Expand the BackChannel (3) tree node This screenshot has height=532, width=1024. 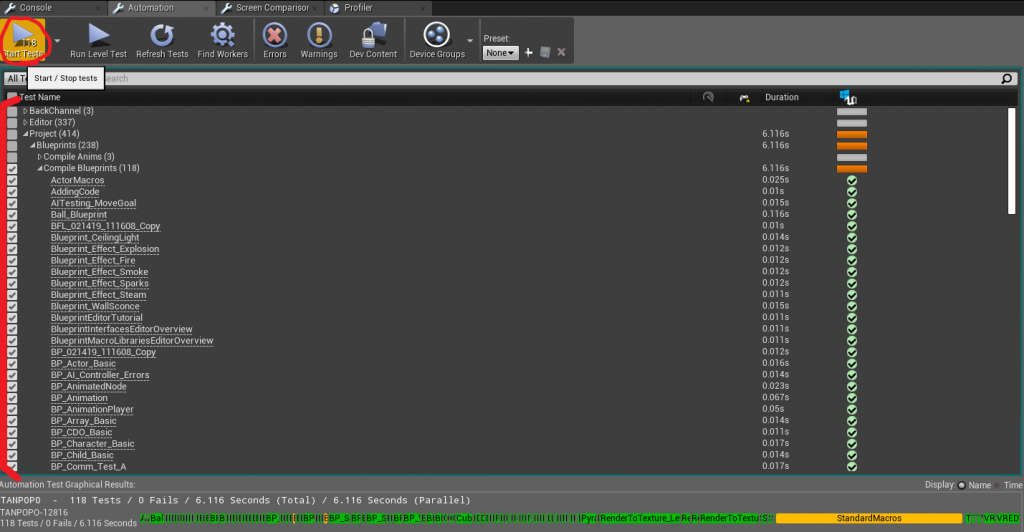click(25, 111)
